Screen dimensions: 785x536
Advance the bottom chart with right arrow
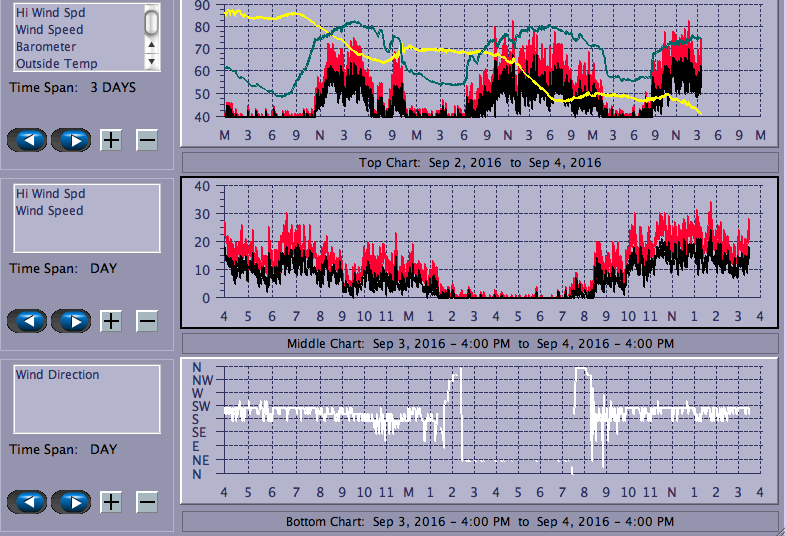(70, 502)
